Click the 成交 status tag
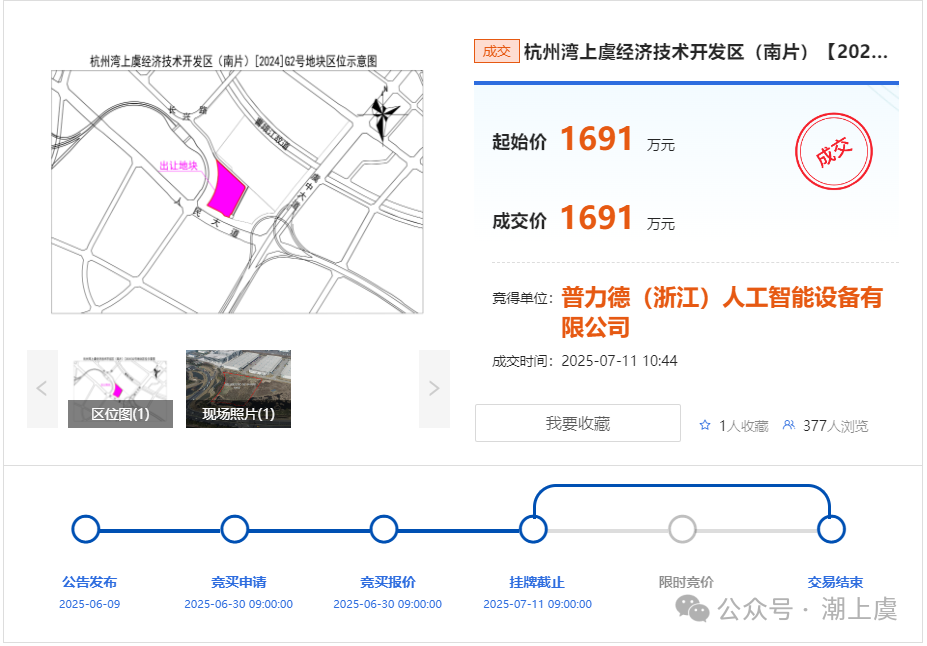 click(x=497, y=51)
